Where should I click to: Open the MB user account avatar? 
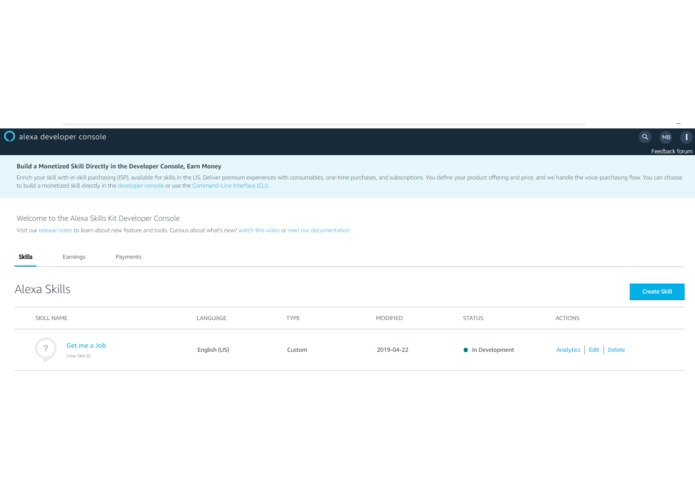666,137
